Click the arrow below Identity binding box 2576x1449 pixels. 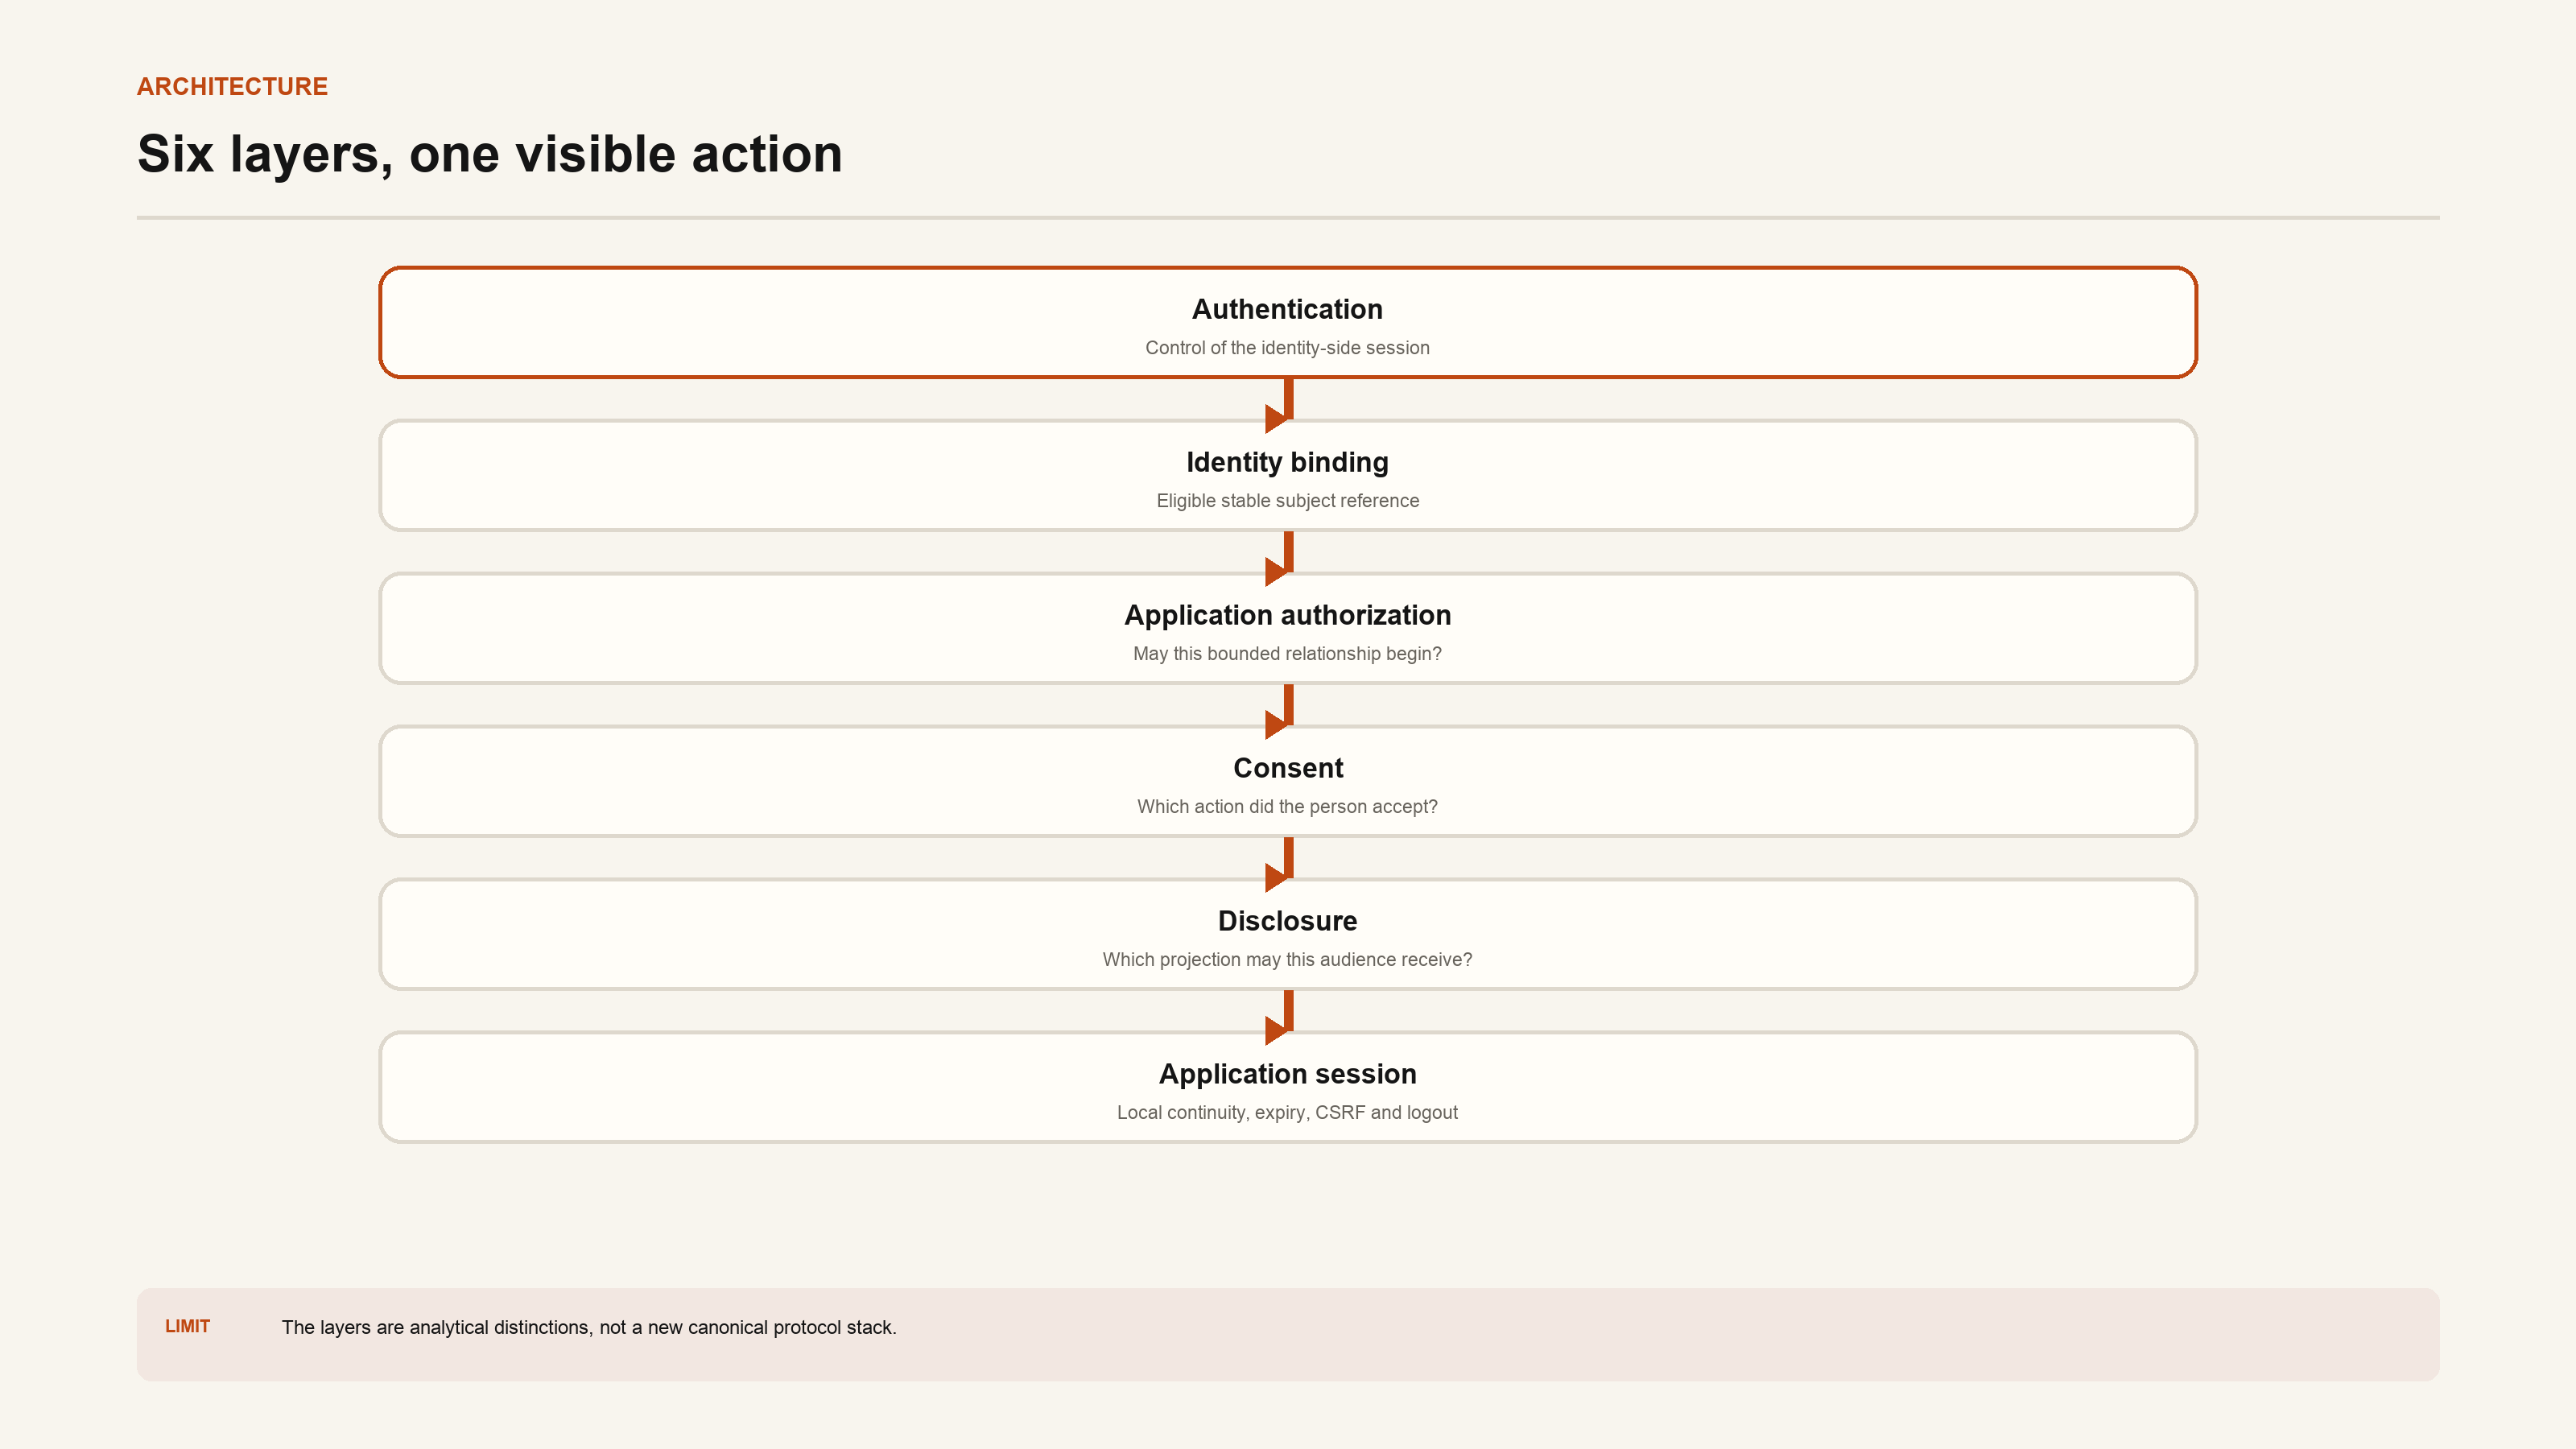1281,558
